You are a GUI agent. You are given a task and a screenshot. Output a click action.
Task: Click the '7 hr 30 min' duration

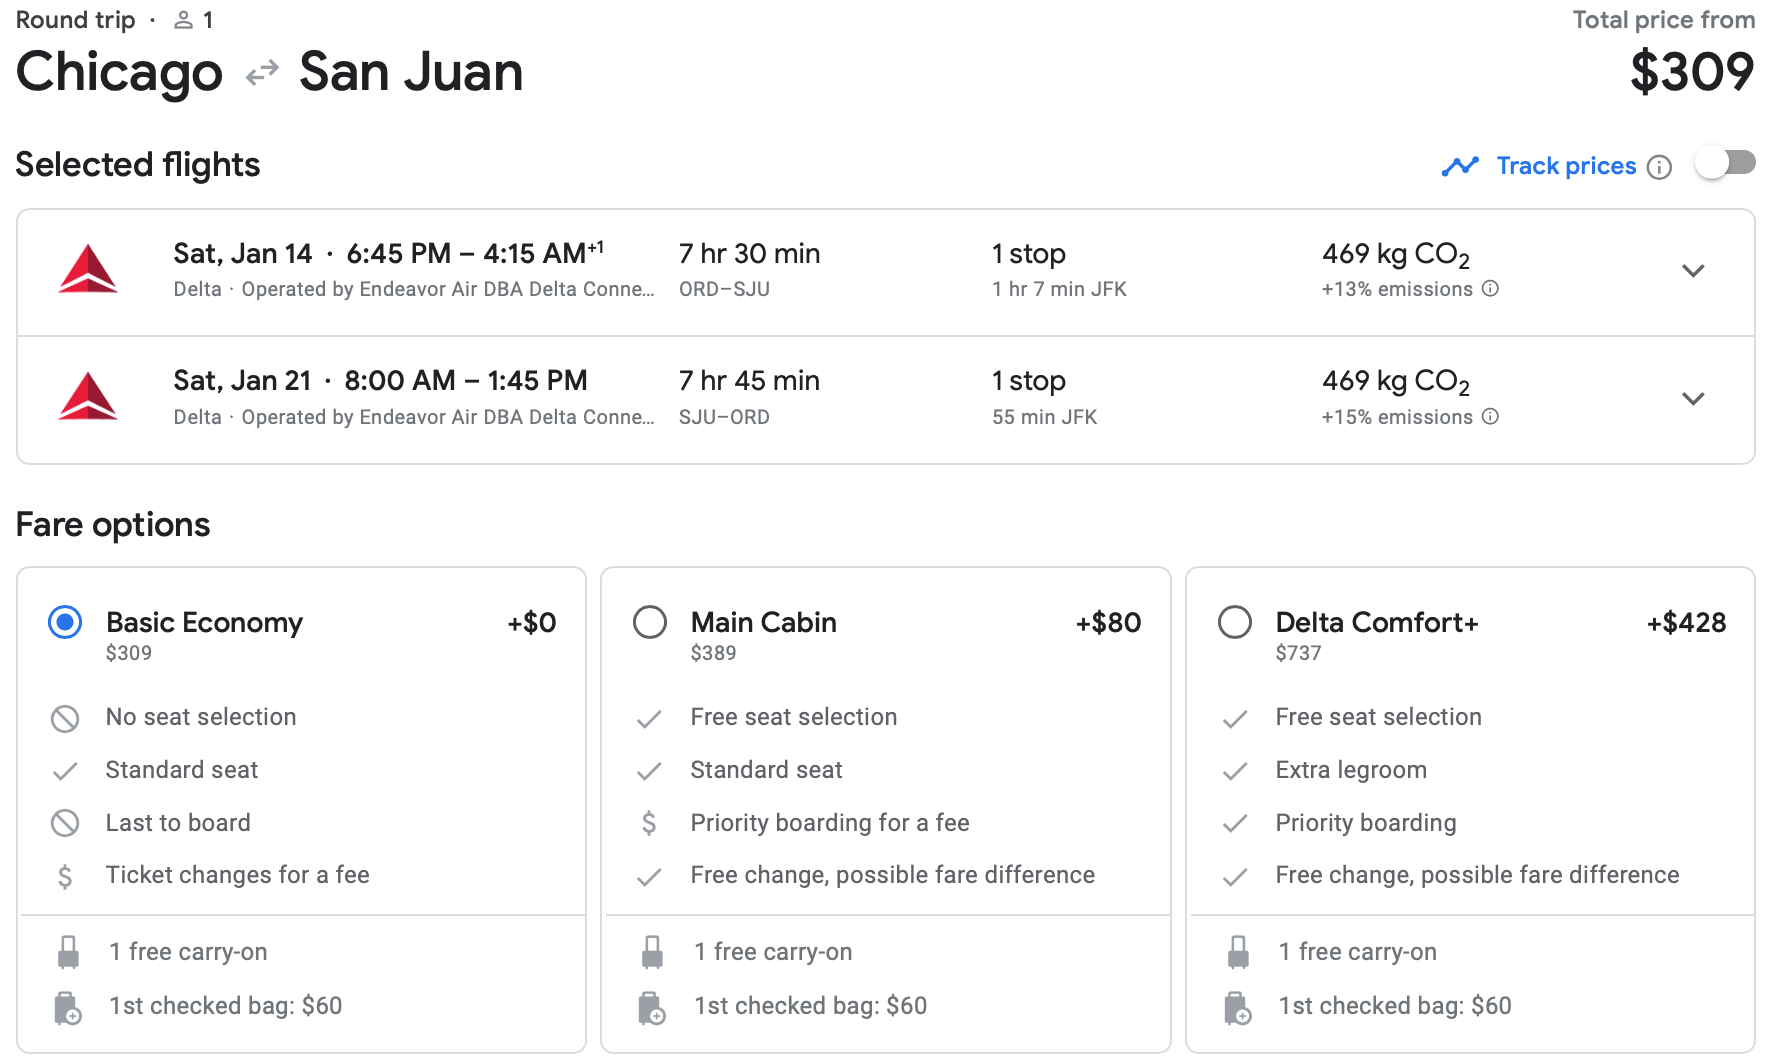[749, 253]
